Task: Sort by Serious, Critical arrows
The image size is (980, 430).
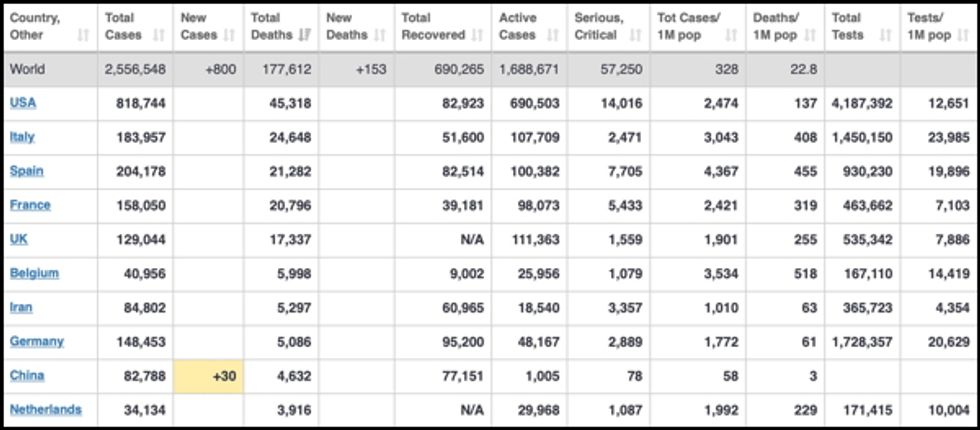Action: [636, 36]
